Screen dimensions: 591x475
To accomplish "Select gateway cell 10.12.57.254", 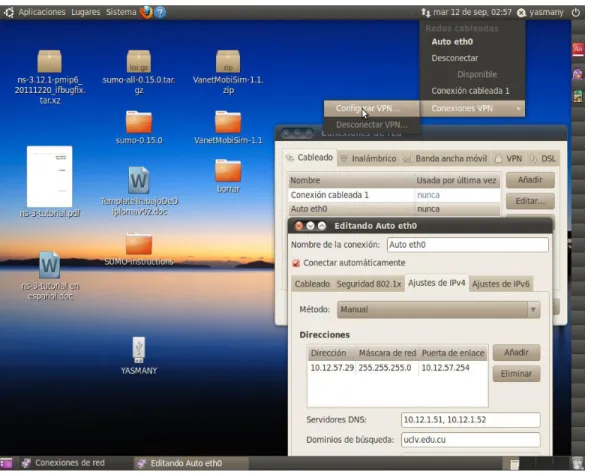I will (x=453, y=368).
